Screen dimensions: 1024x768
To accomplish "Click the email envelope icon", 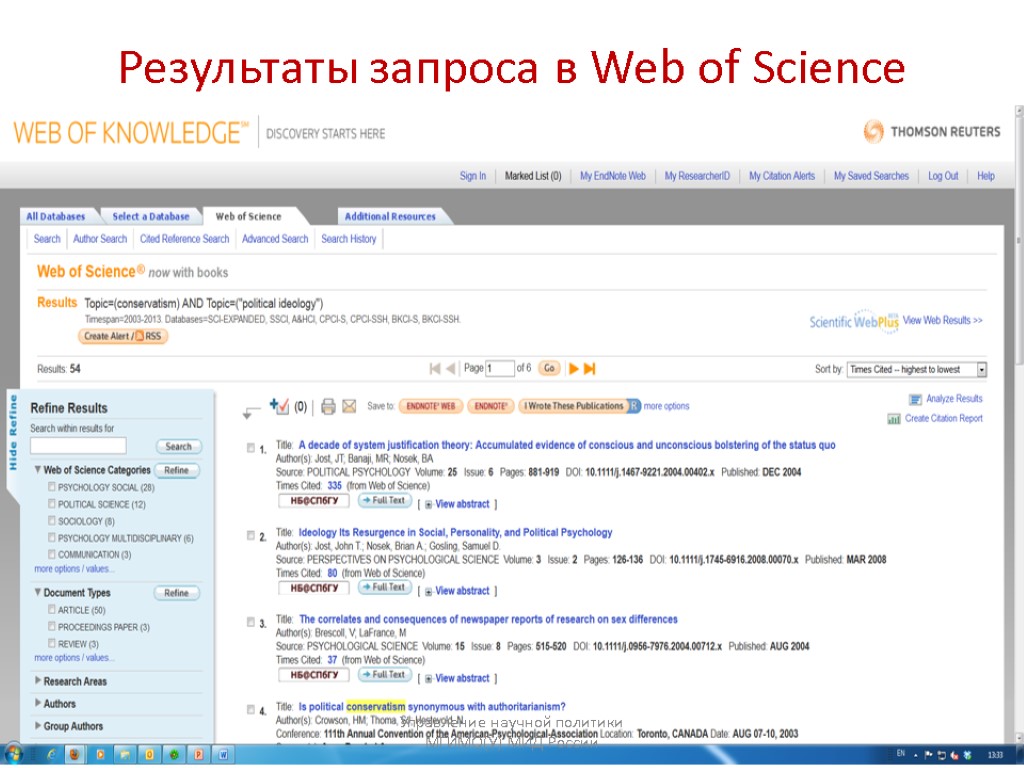I will [x=349, y=406].
